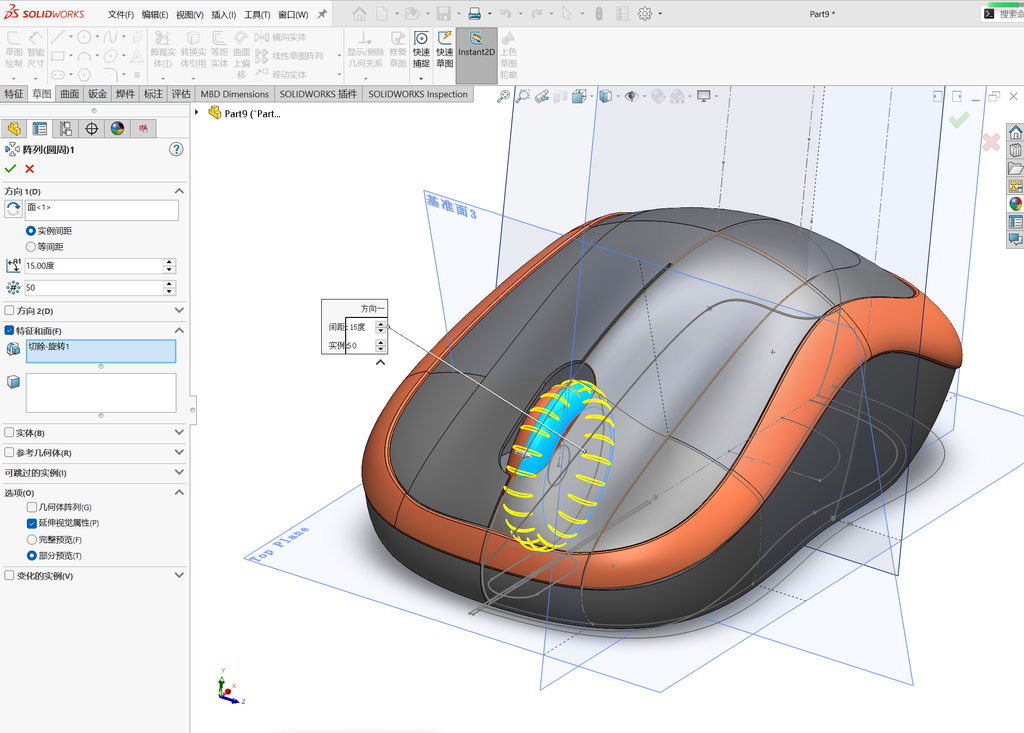Check the 几何体阵列(G) option
This screenshot has width=1024, height=733.
pyautogui.click(x=31, y=507)
